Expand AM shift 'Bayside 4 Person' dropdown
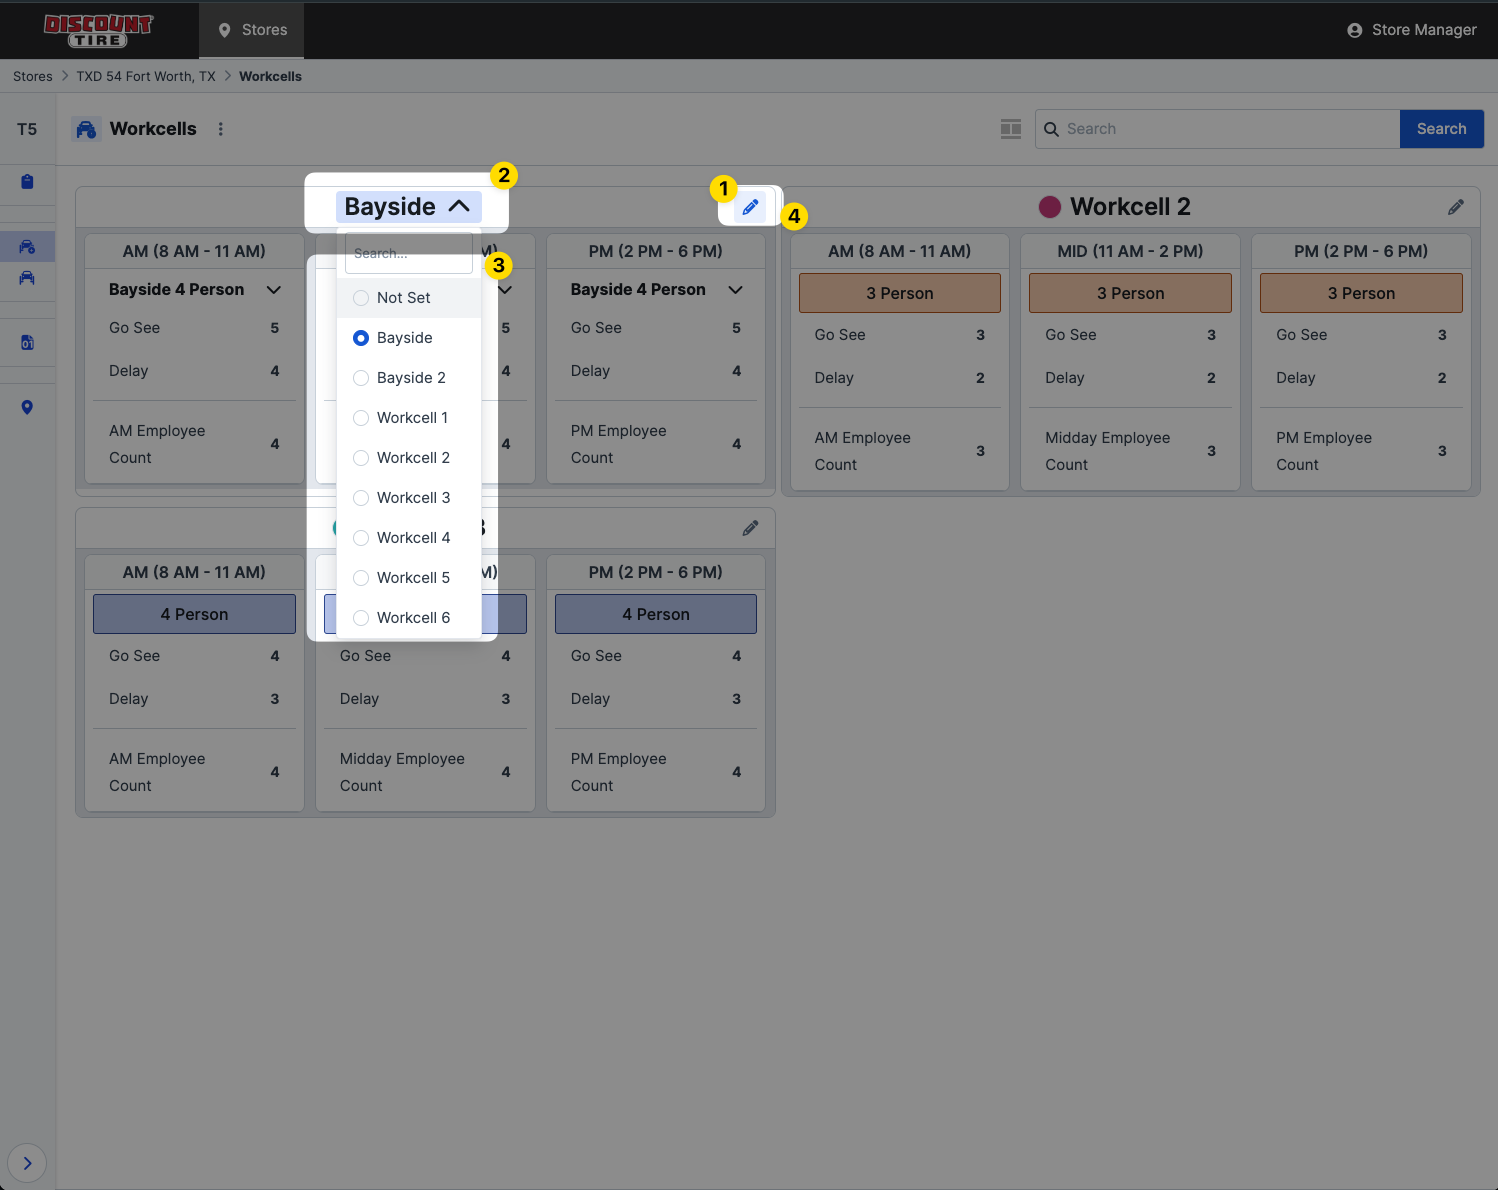 pos(273,290)
